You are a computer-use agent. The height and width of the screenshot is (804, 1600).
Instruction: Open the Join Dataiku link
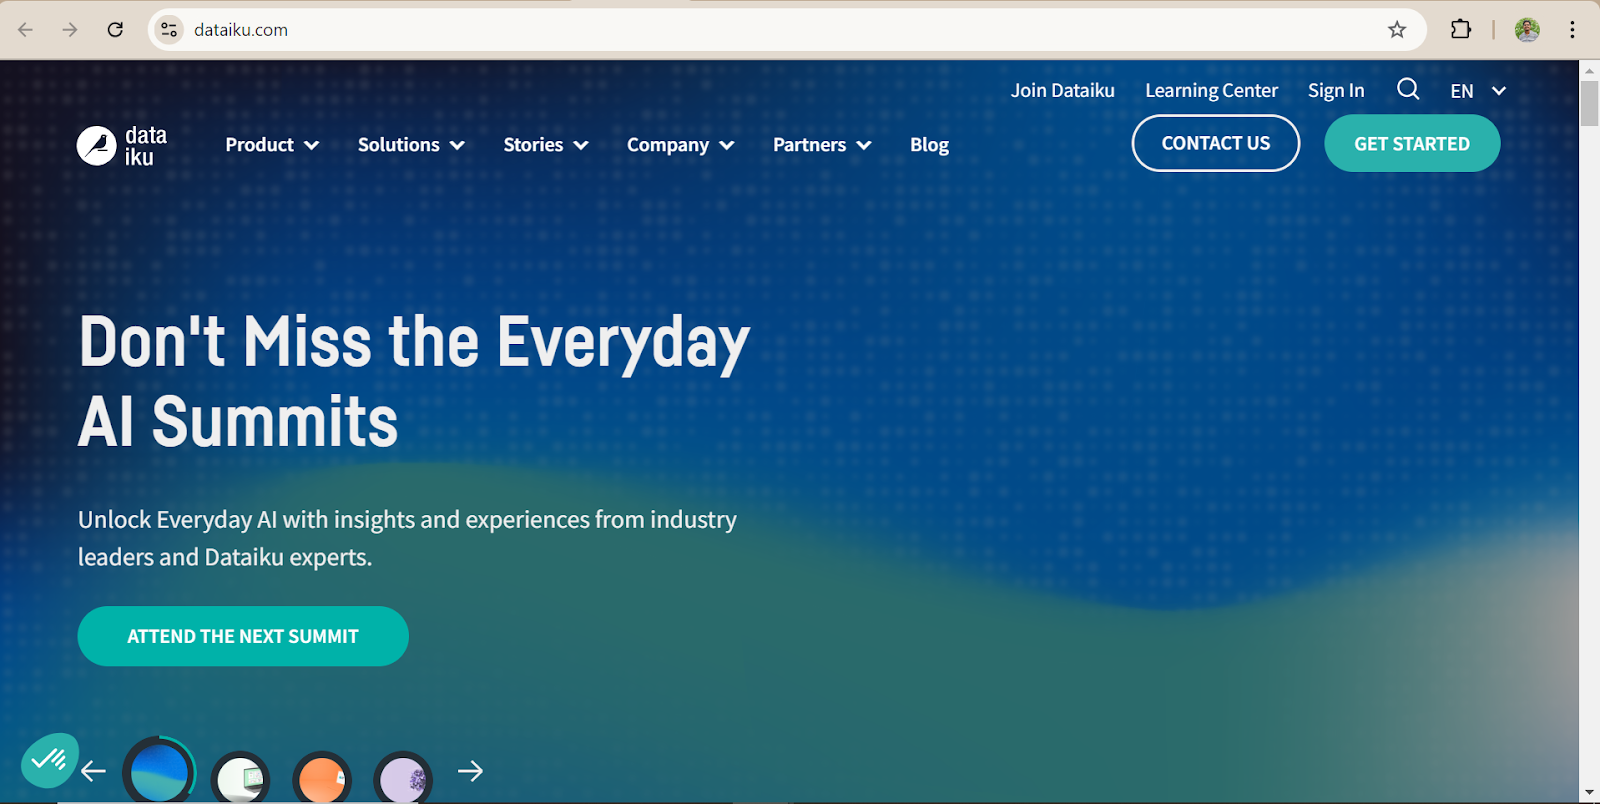1062,90
